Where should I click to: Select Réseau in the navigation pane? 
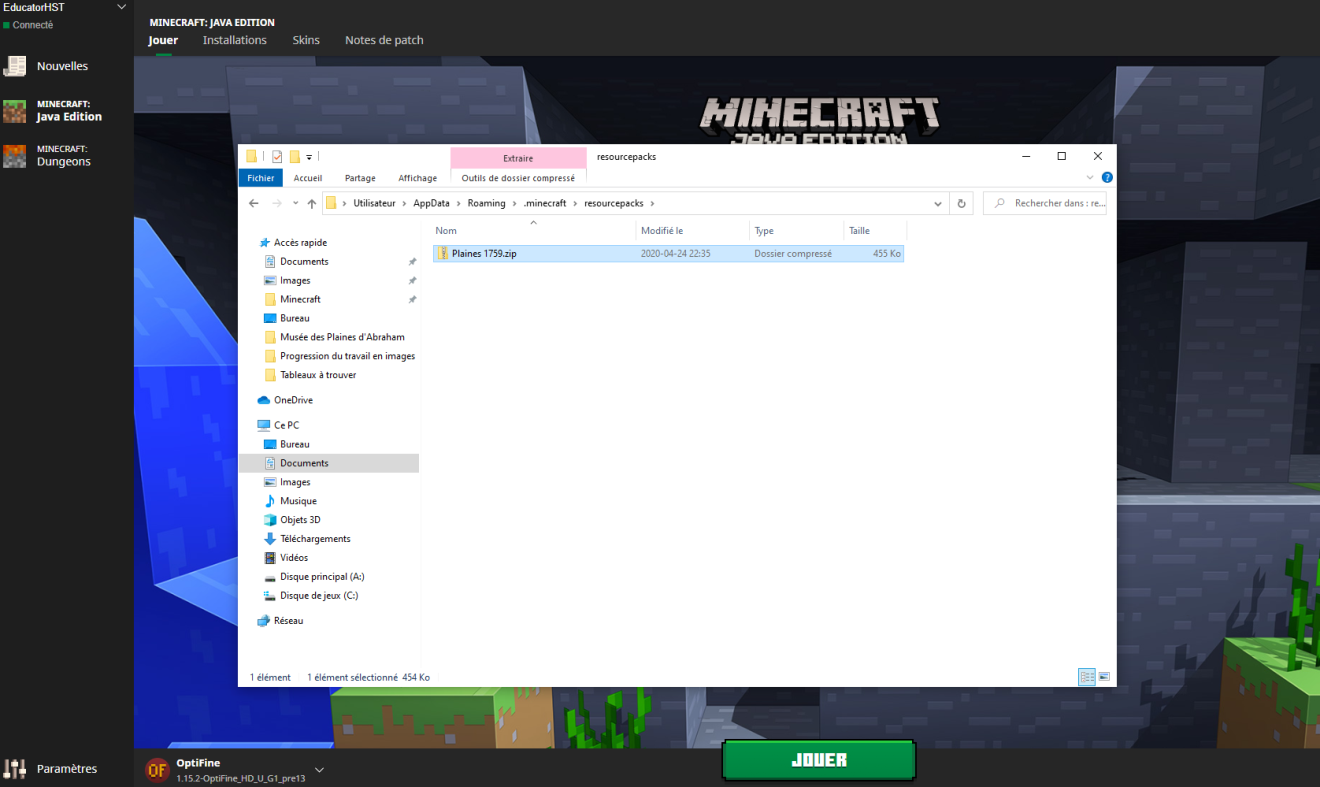point(288,621)
